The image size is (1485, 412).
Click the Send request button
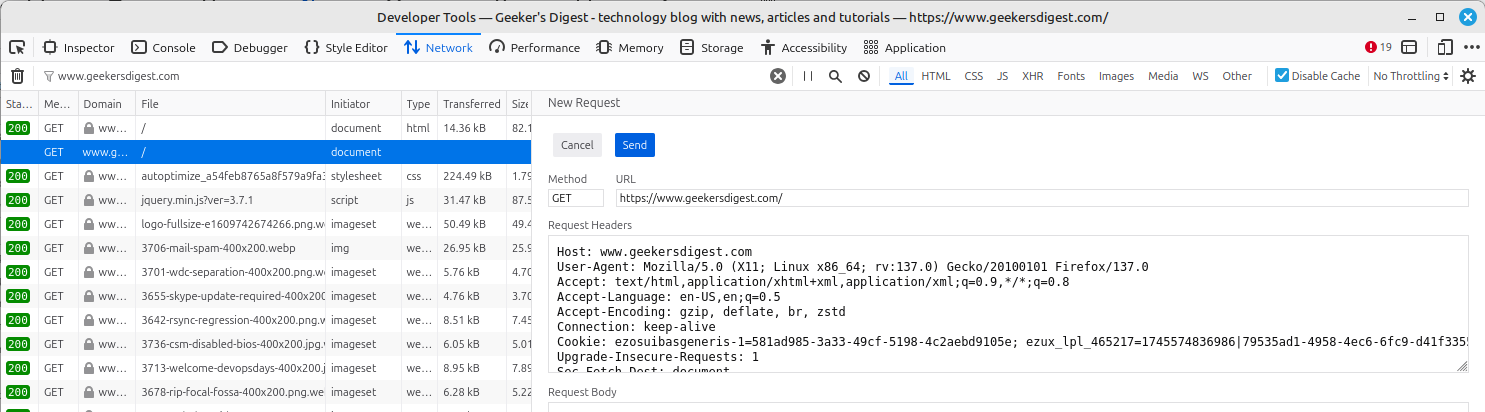[634, 145]
